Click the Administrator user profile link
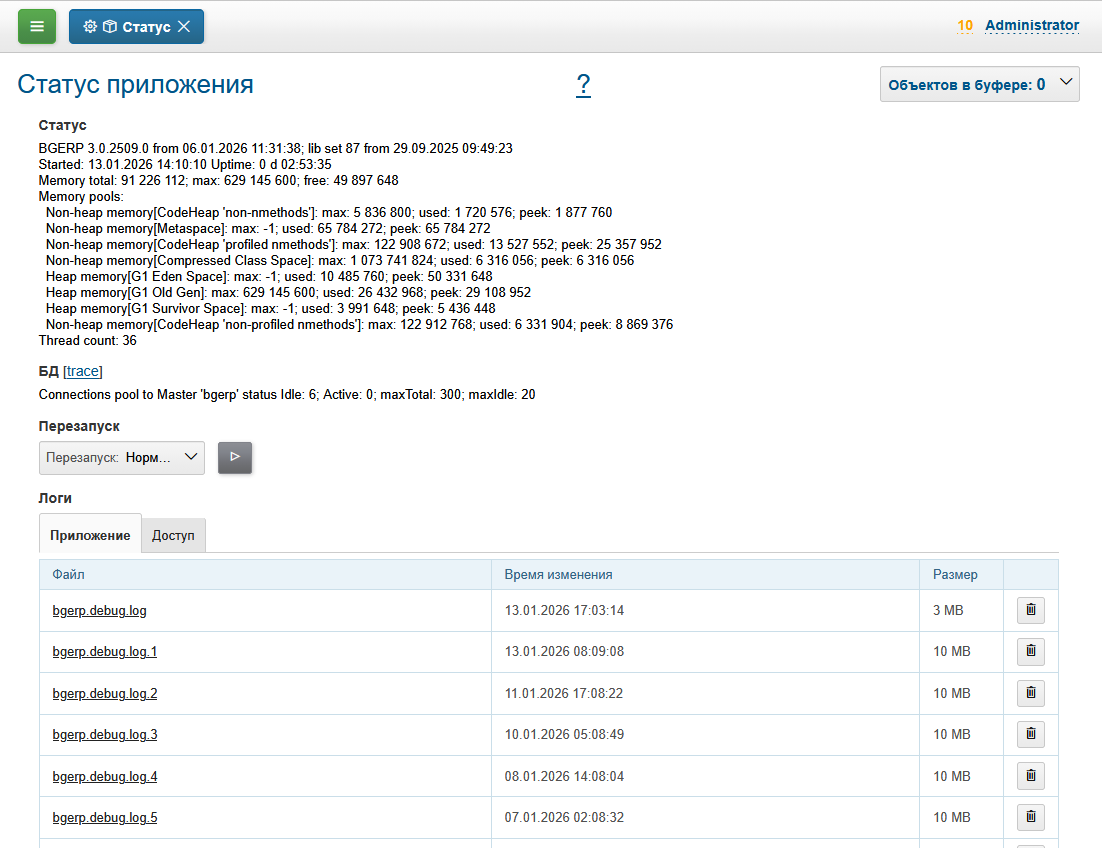The image size is (1102, 848). pos(1032,26)
